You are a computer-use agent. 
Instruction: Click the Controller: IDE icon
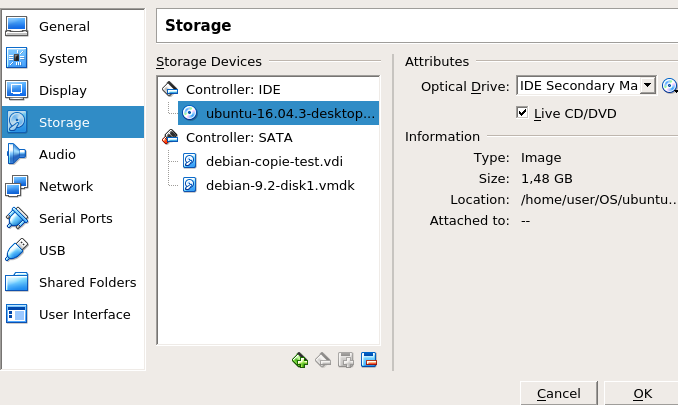pos(170,89)
